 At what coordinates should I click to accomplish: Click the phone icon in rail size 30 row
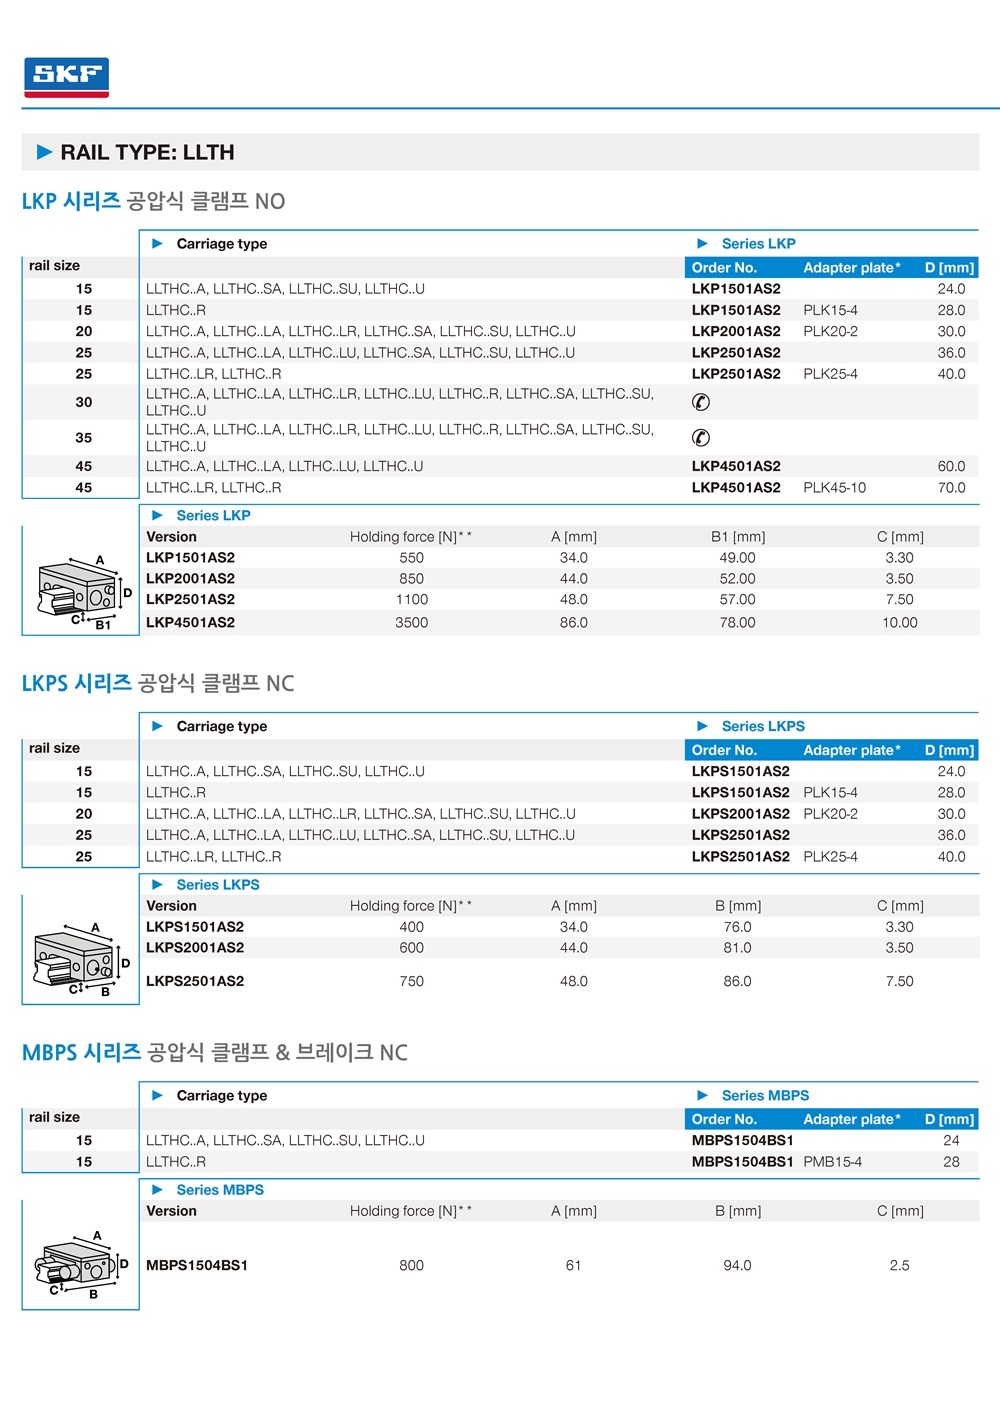[701, 402]
